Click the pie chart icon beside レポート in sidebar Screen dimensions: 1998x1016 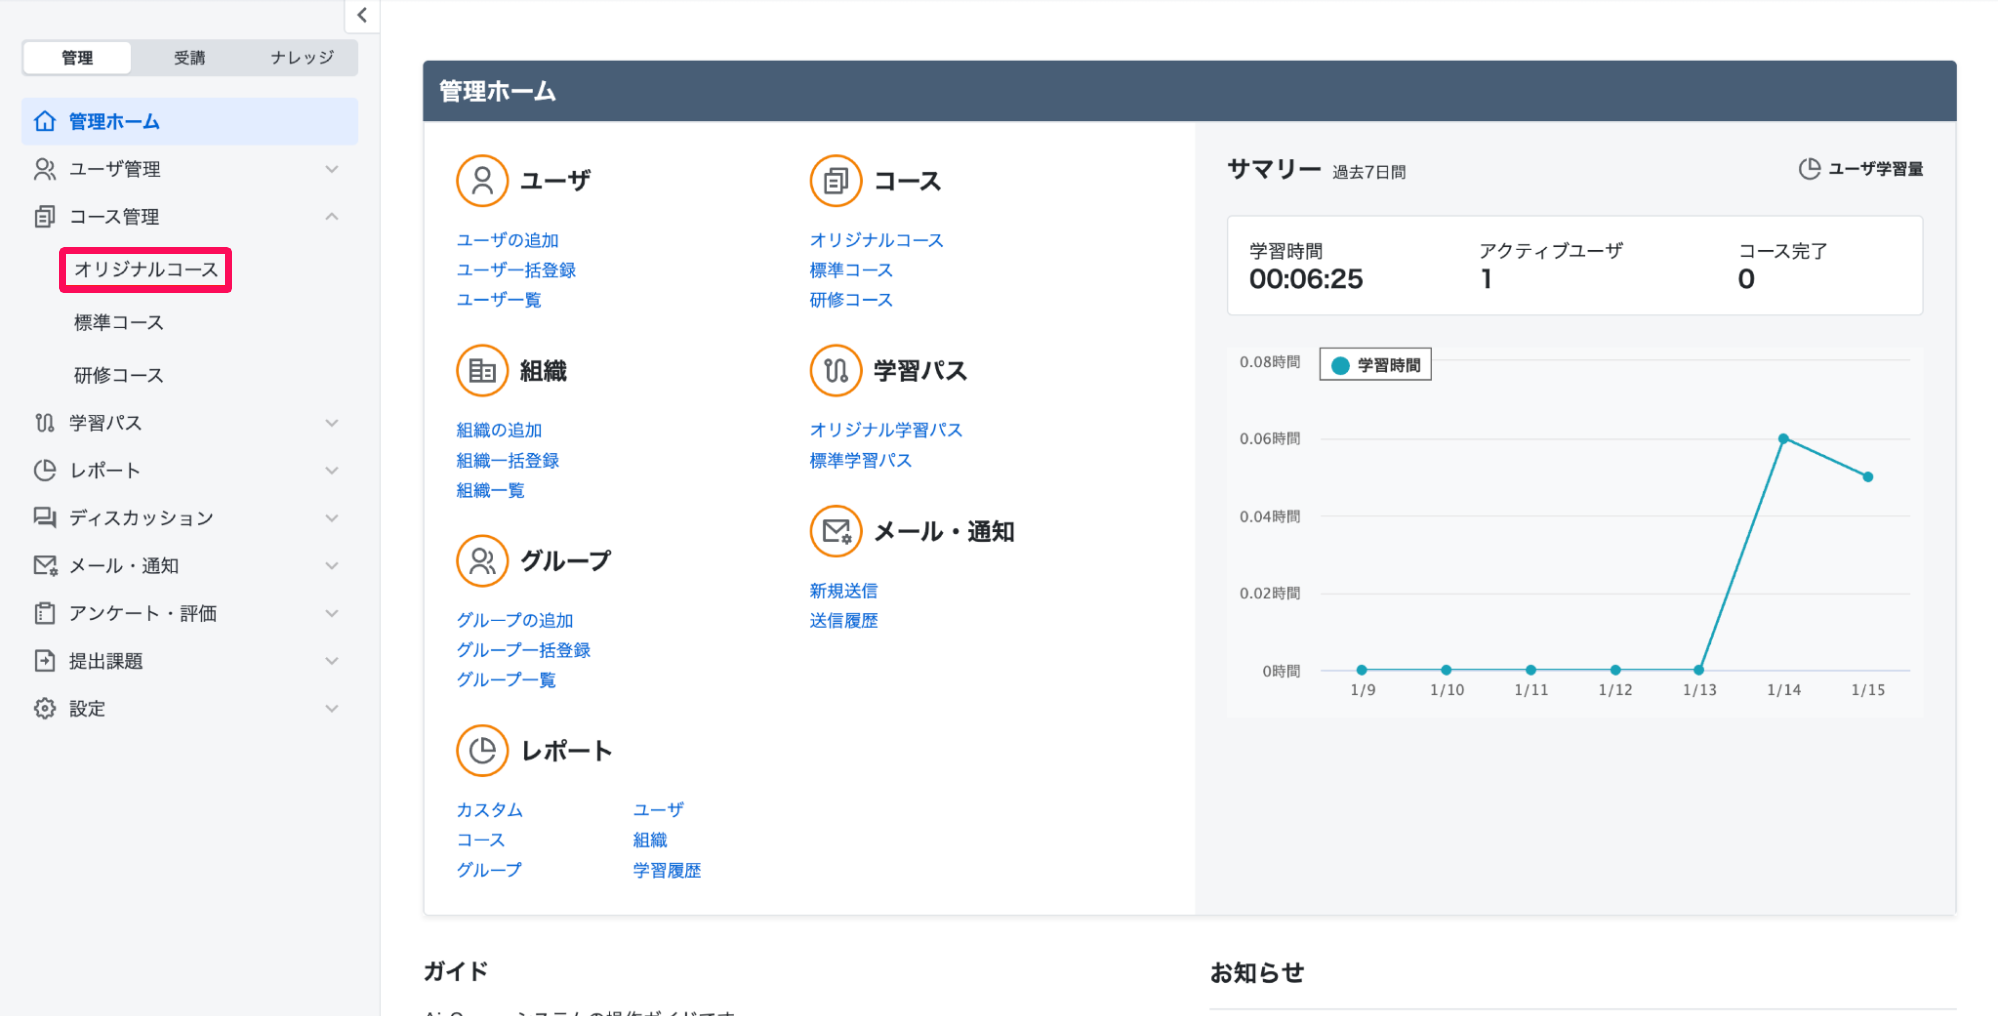tap(45, 470)
